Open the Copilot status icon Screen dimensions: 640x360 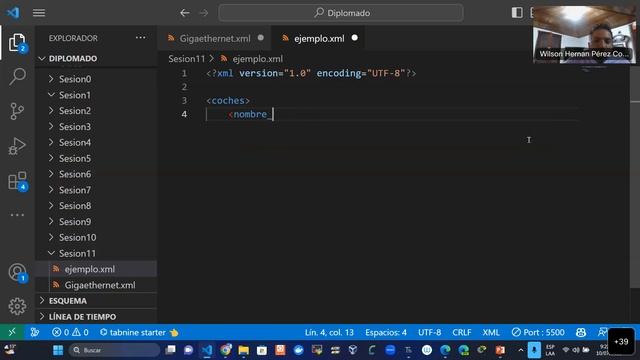(581, 332)
